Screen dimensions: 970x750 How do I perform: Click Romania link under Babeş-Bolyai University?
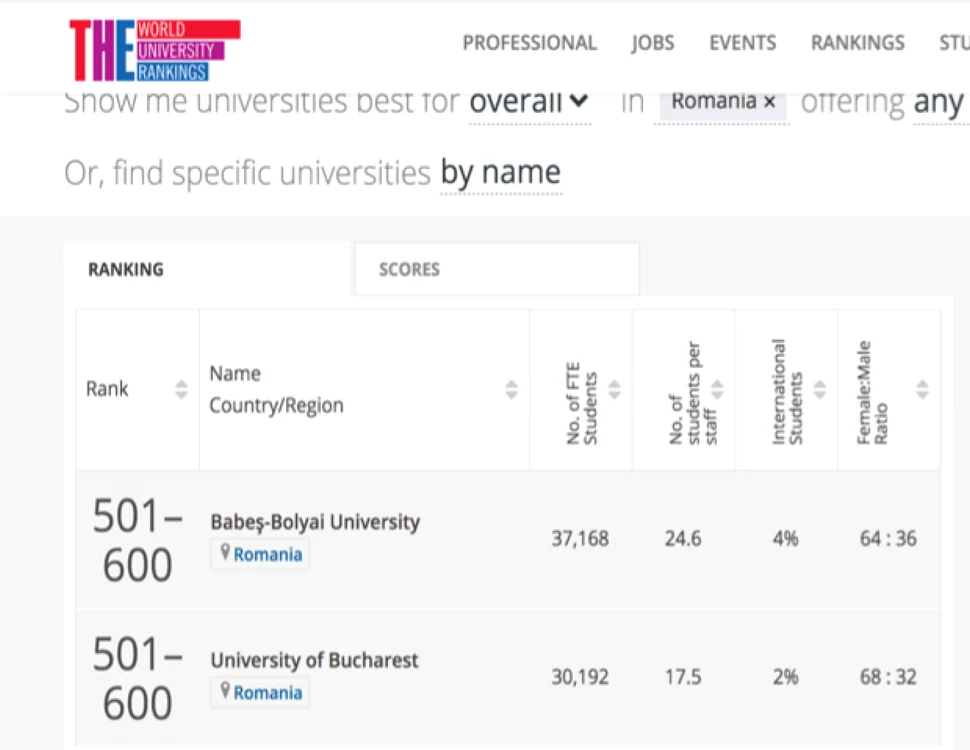(268, 554)
